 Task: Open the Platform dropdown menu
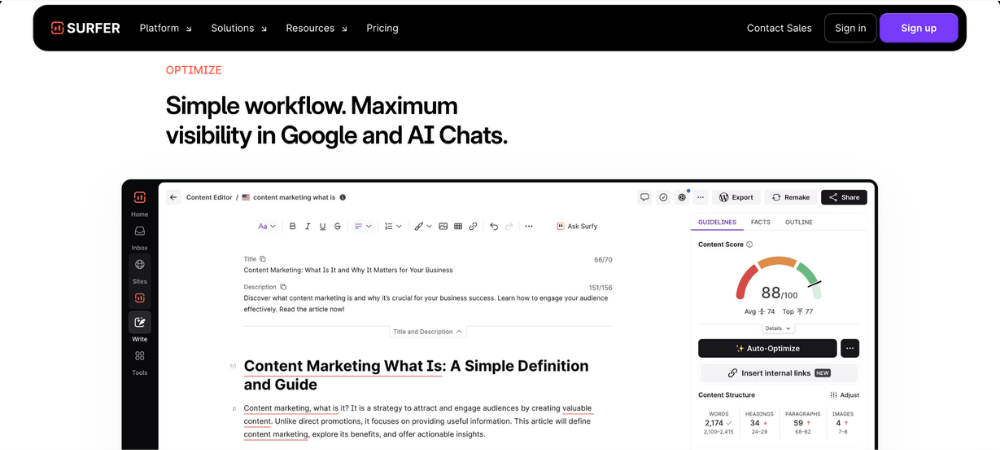coord(165,28)
